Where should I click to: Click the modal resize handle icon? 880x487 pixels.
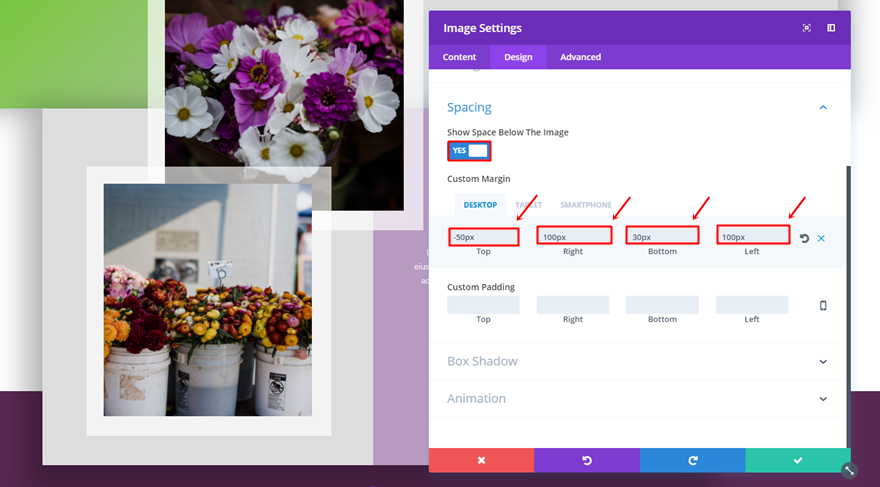coord(849,470)
